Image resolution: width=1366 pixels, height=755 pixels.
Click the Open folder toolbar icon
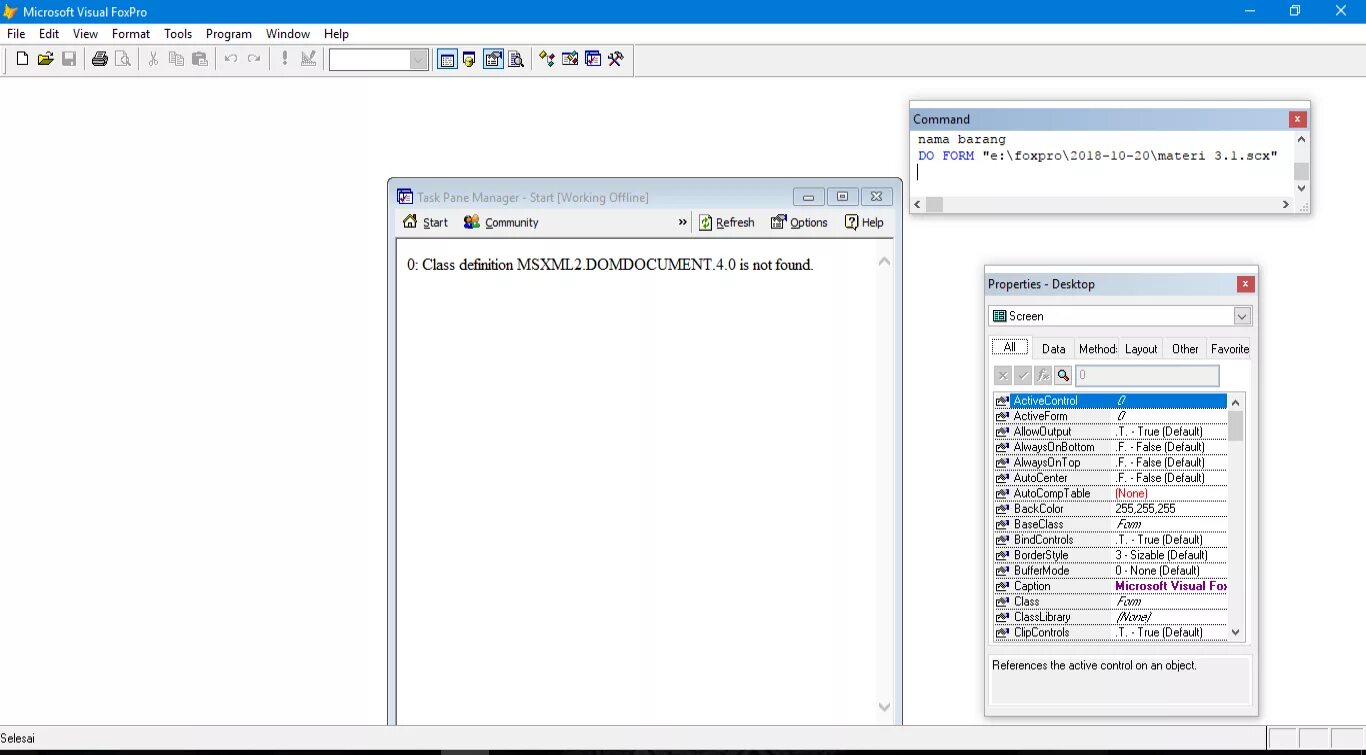click(x=45, y=59)
